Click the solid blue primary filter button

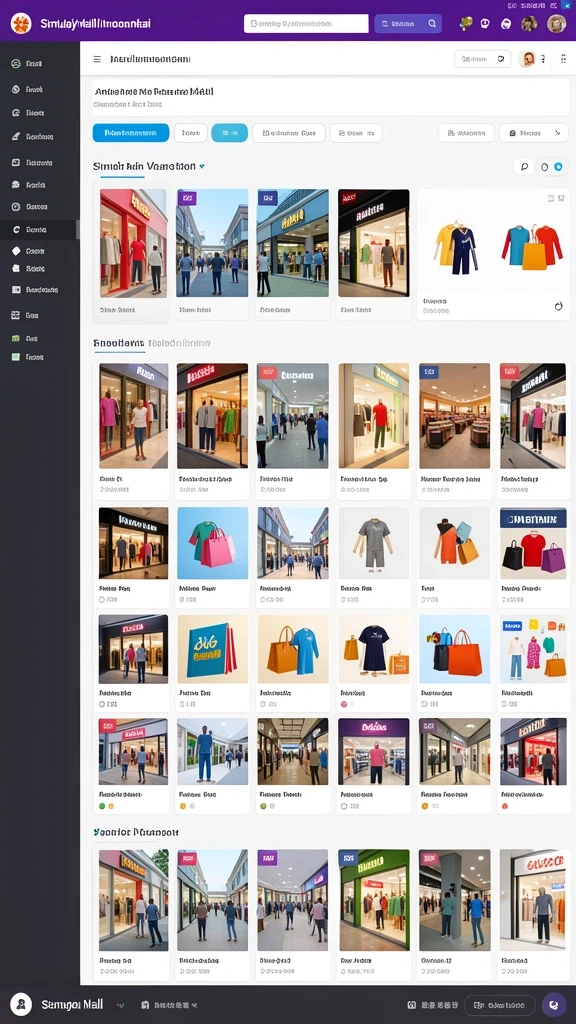tap(131, 133)
